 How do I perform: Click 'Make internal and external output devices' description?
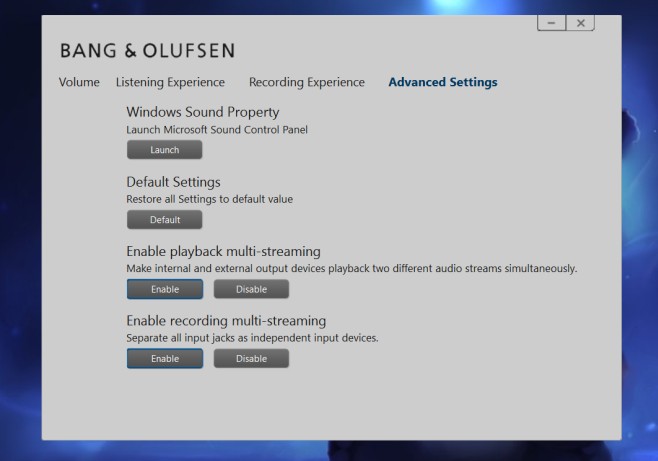click(x=352, y=268)
